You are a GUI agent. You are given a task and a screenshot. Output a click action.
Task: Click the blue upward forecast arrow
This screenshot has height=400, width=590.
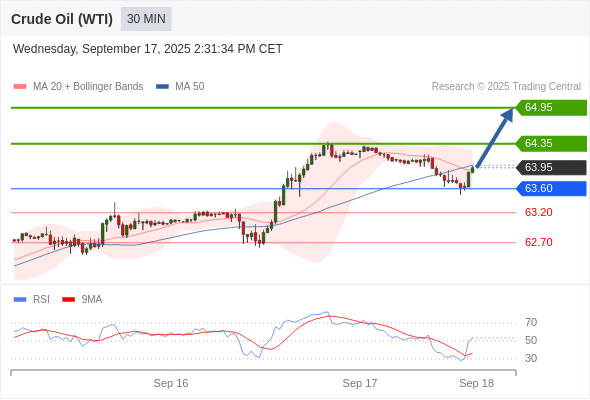point(494,138)
